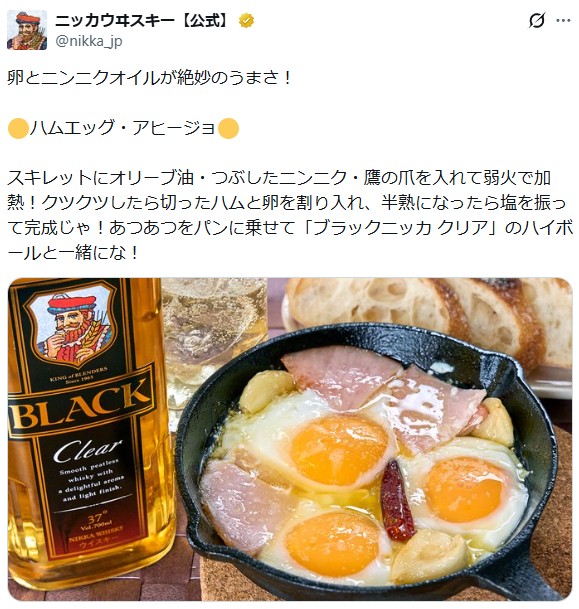Click the first line about 卵とニンニクオイル
Viewport: 579px width, 609px height.
[149, 78]
